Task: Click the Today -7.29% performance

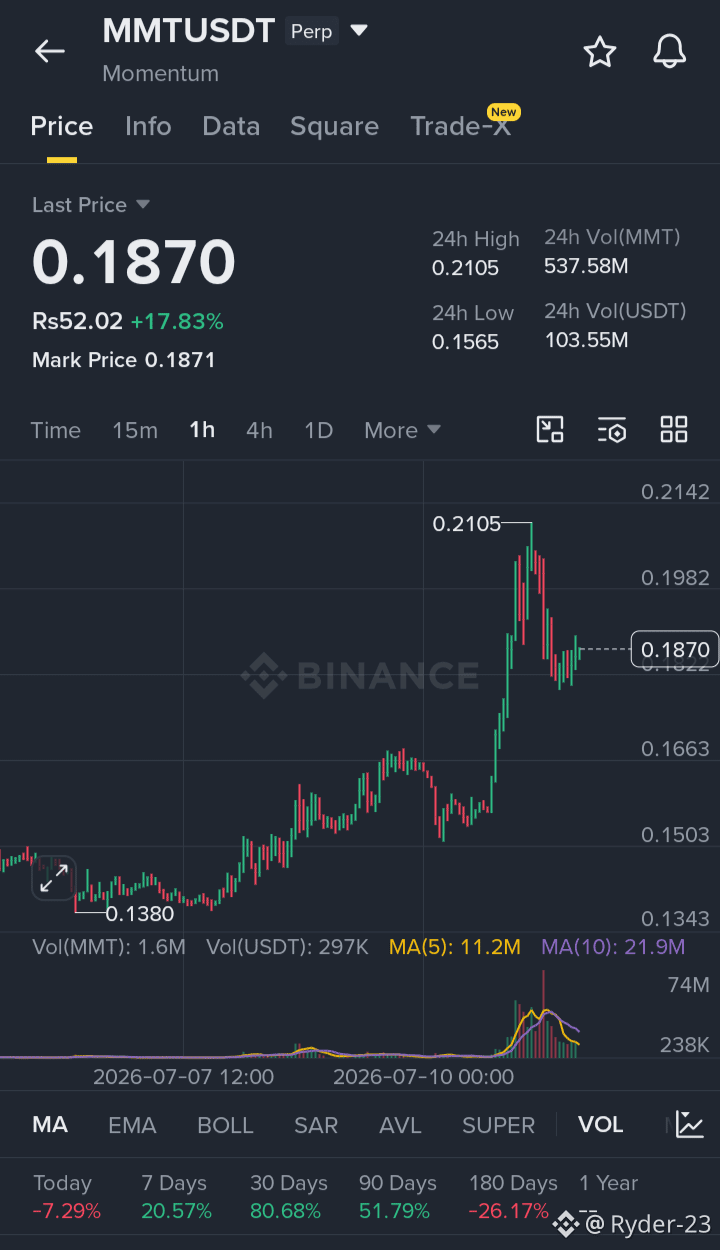Action: pos(67,1197)
